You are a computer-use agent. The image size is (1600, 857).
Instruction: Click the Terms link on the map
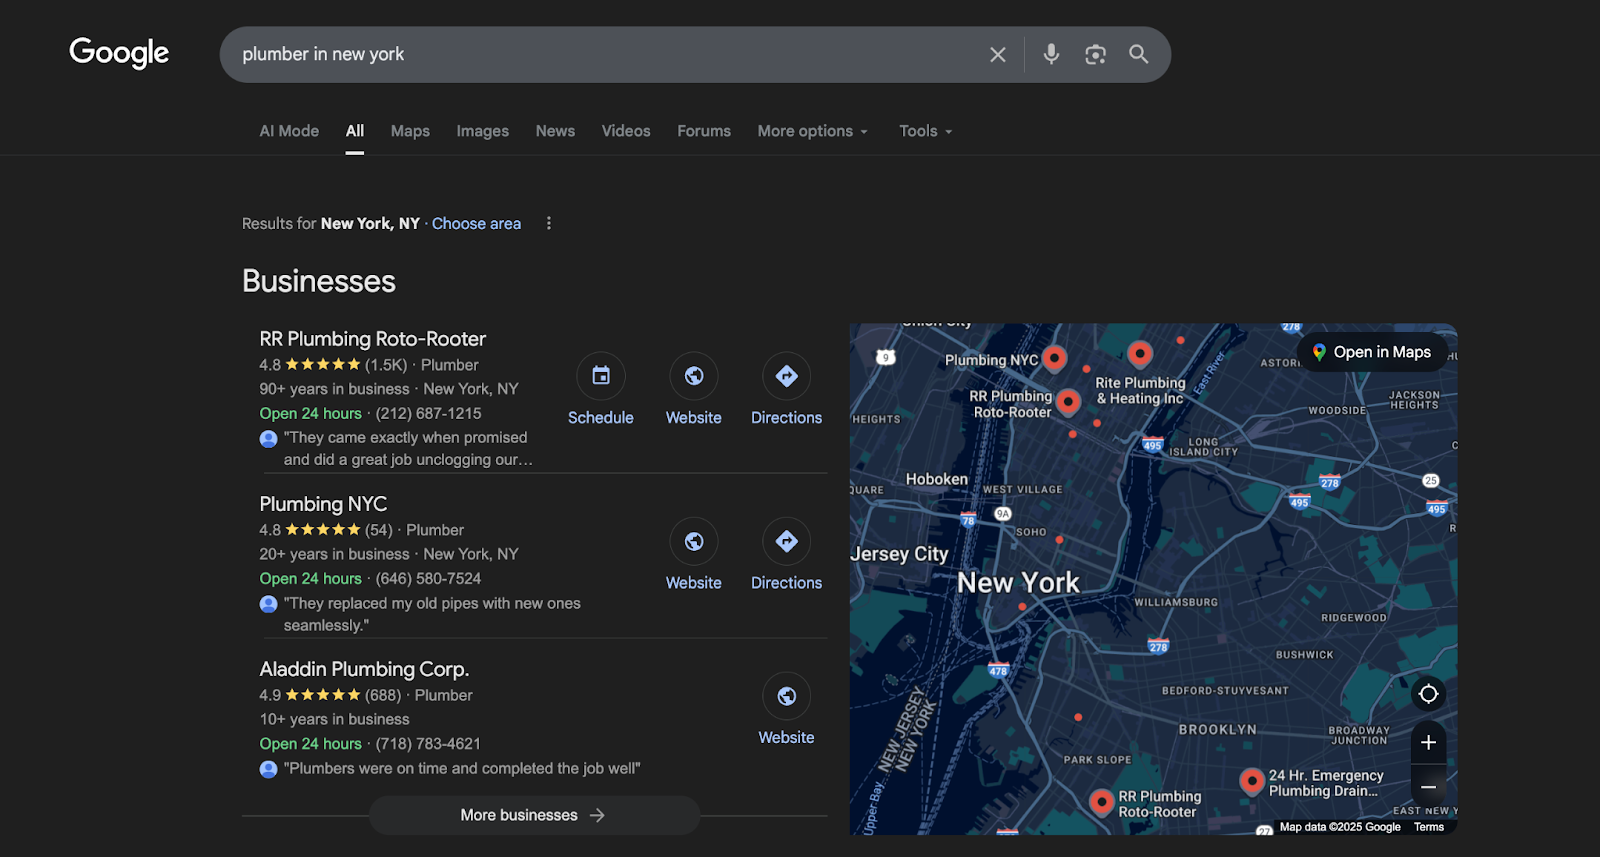[1429, 827]
